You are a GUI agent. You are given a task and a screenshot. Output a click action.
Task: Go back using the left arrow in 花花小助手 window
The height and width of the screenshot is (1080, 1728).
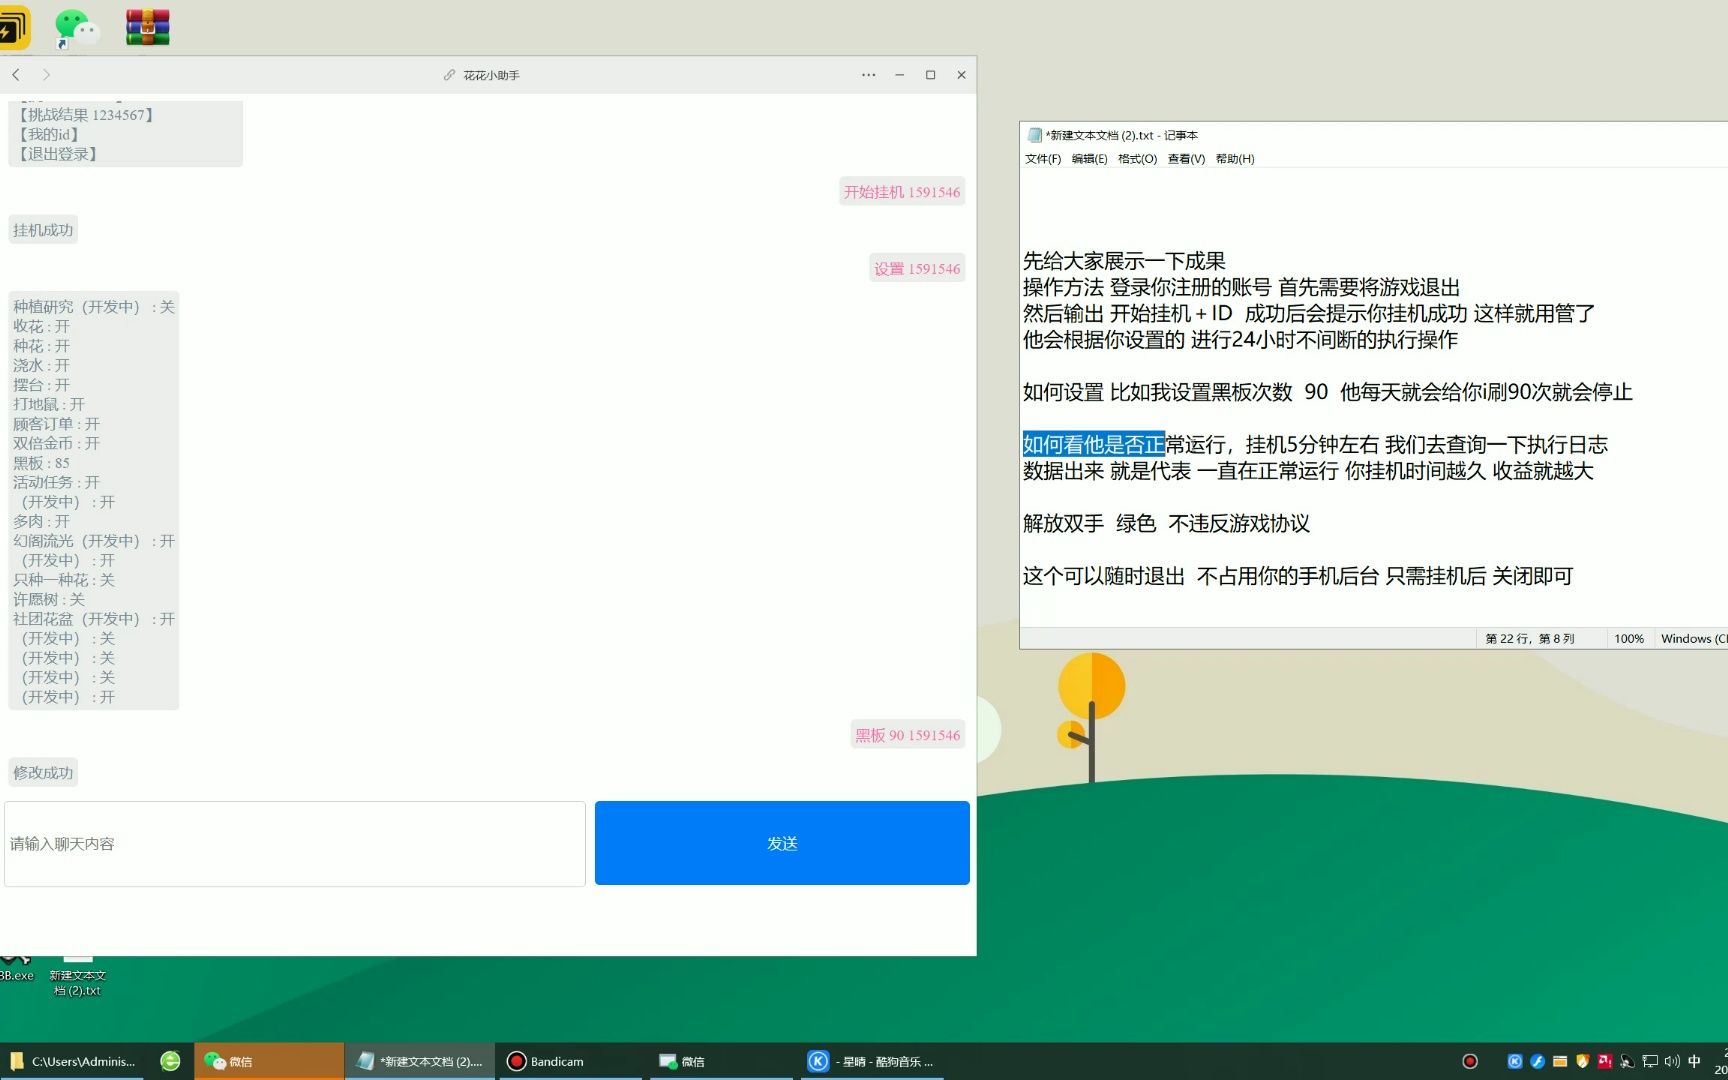(16, 75)
